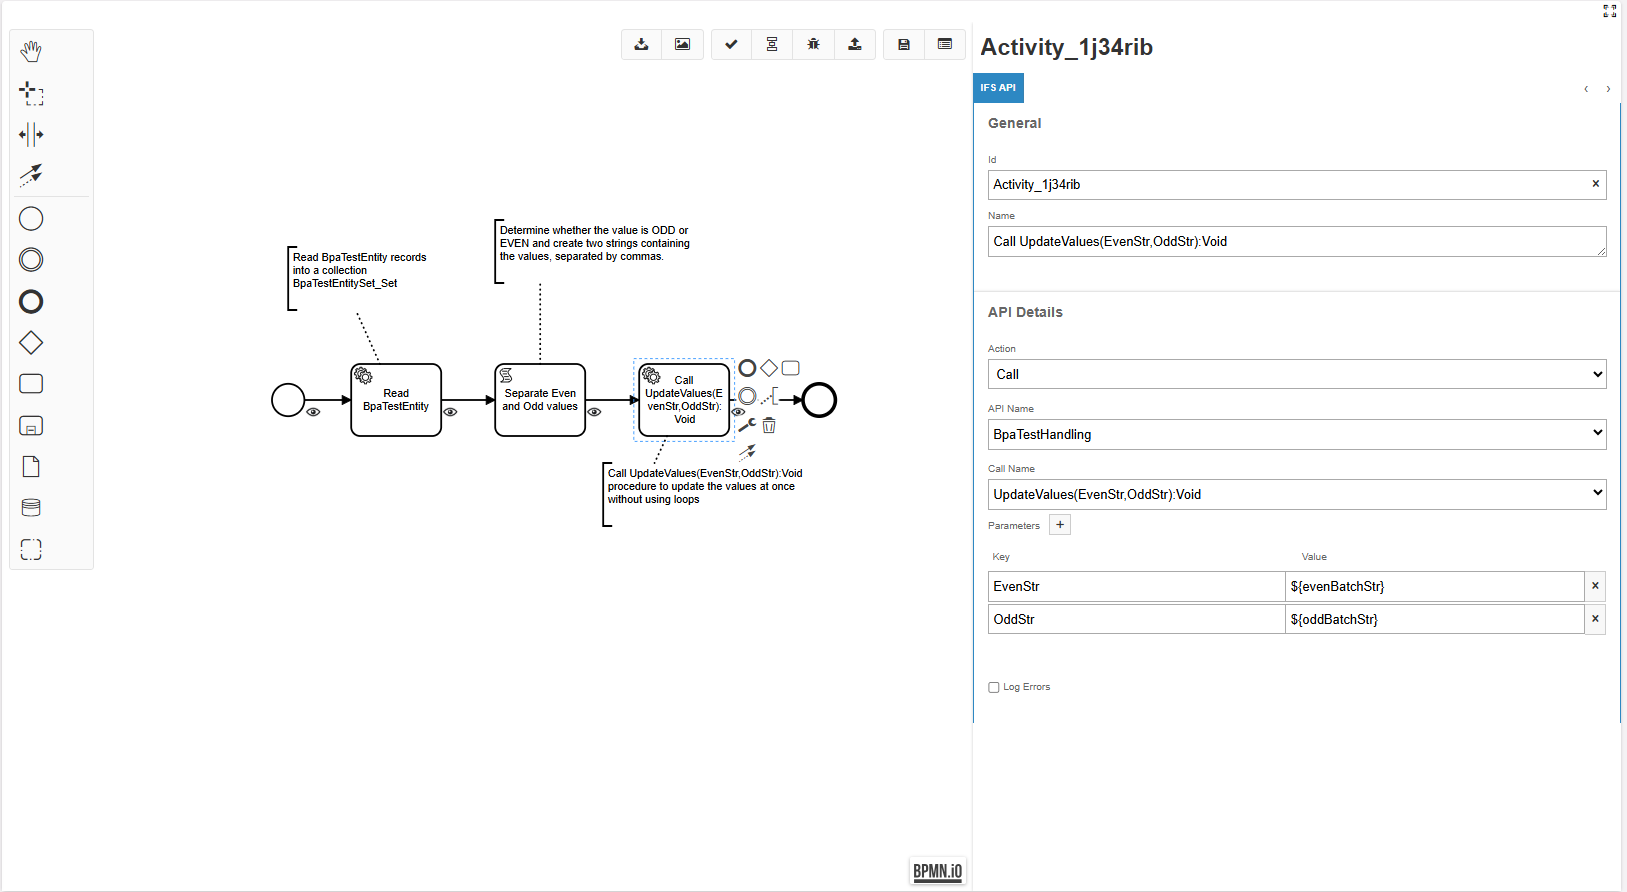Toggle eye icon beside Call UpdateValues task
Viewport: 1627px width, 892px height.
738,412
